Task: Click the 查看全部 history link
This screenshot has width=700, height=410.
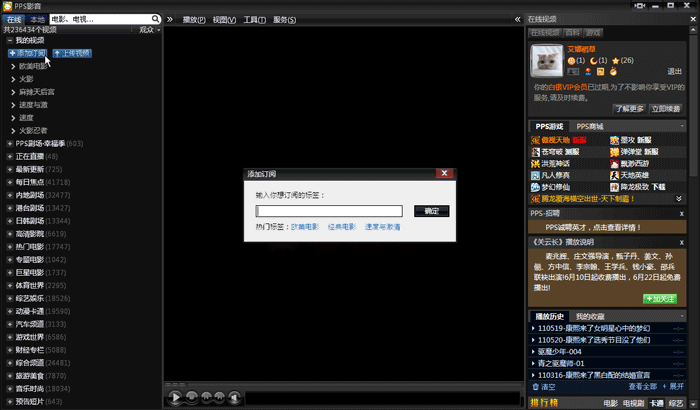Action: coord(642,386)
